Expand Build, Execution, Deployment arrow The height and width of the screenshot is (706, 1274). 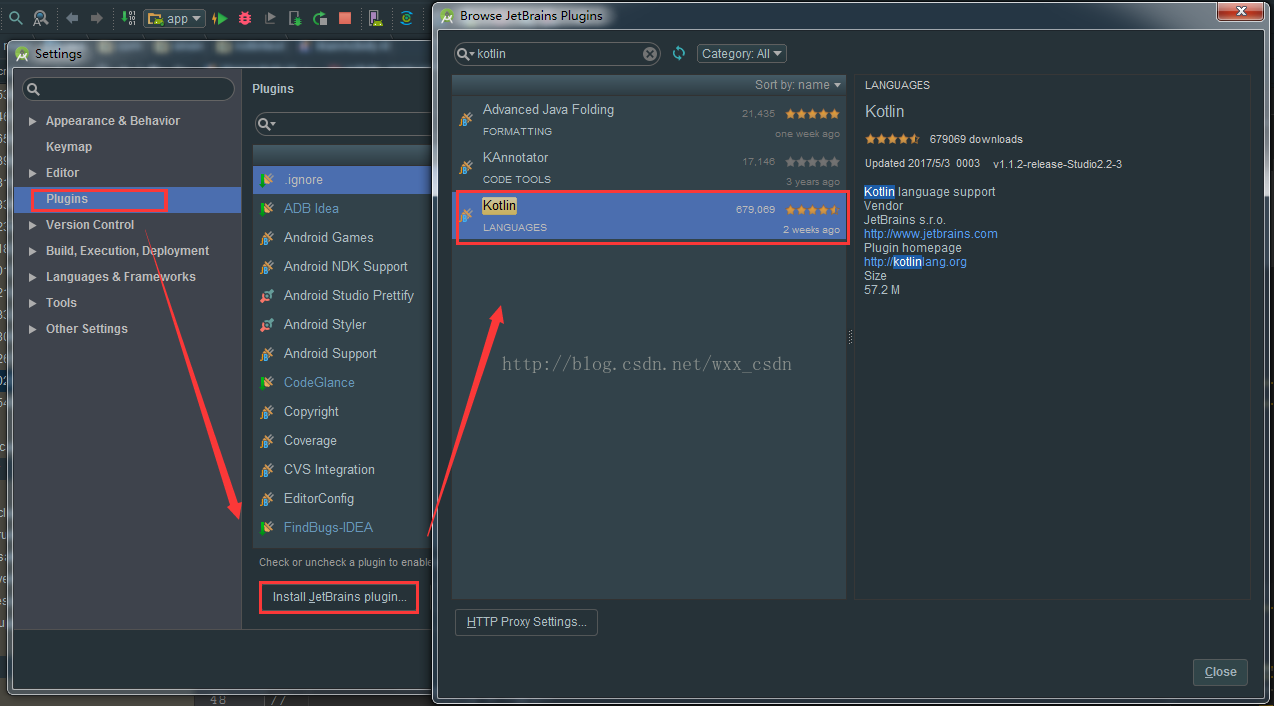tap(33, 251)
